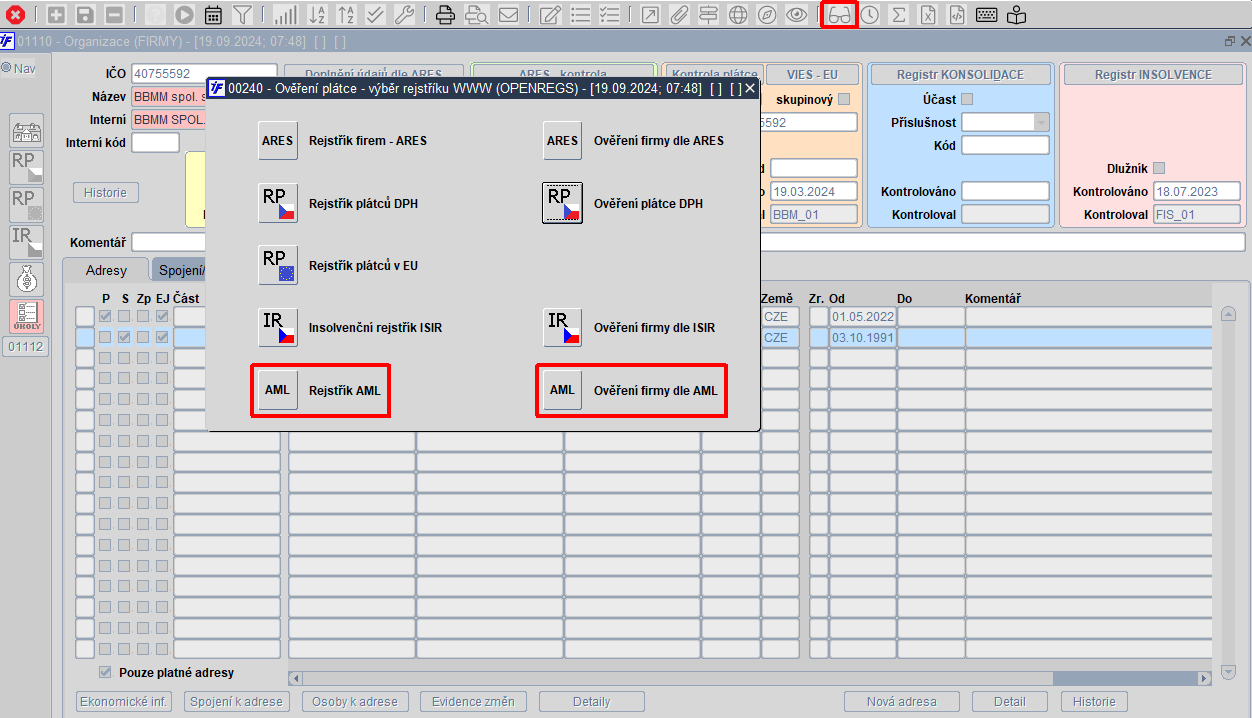Click the red cancel X toolbar icon
The width and height of the screenshot is (1252, 718).
tap(16, 15)
